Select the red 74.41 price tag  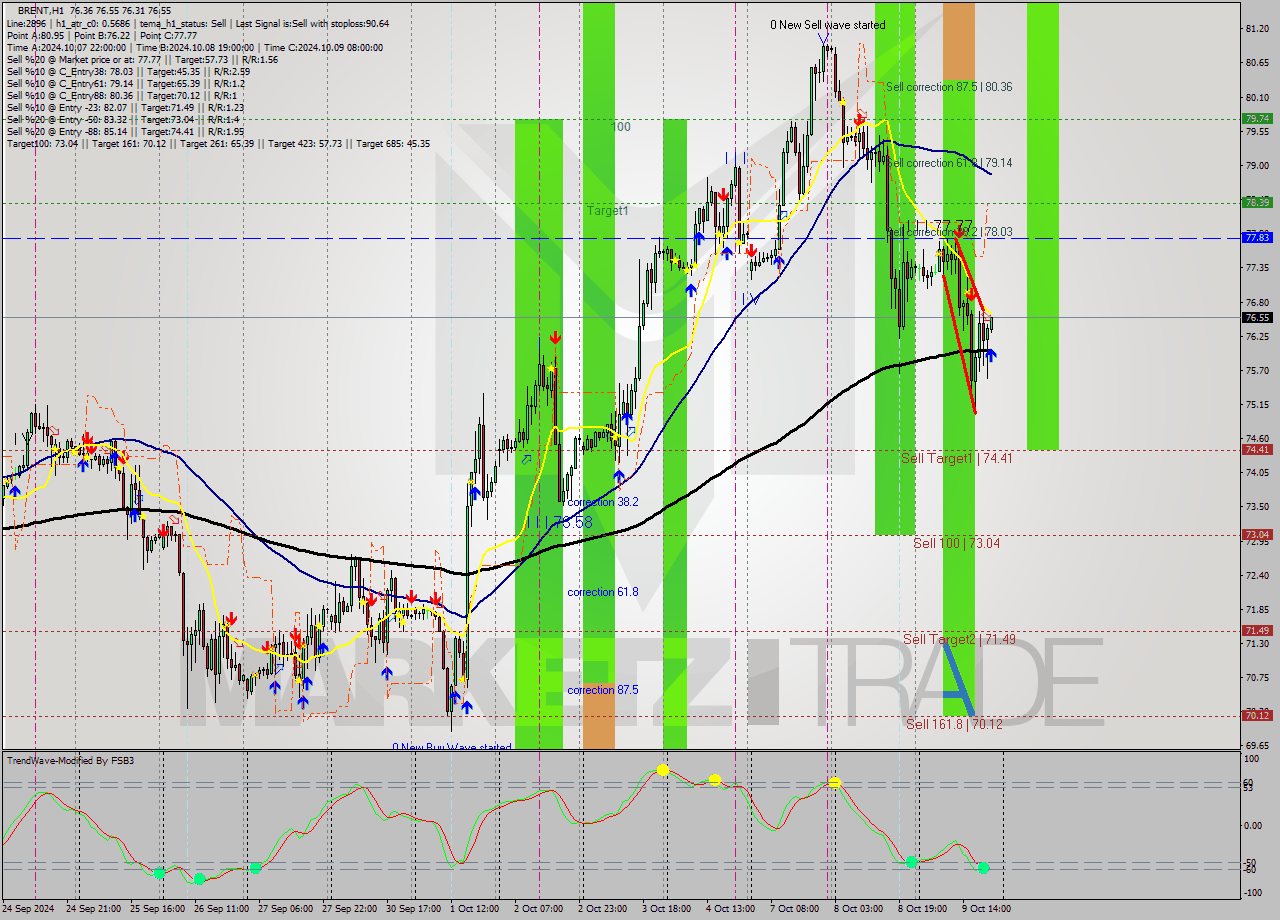coord(1256,450)
